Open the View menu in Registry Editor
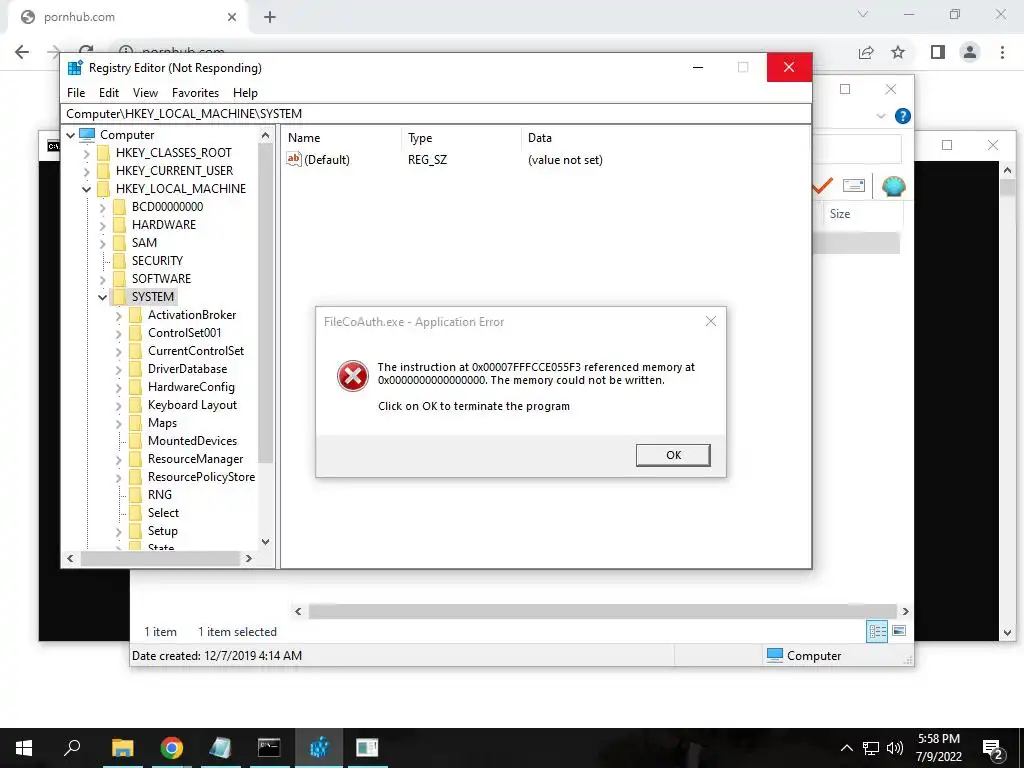The width and height of the screenshot is (1024, 768). point(145,93)
